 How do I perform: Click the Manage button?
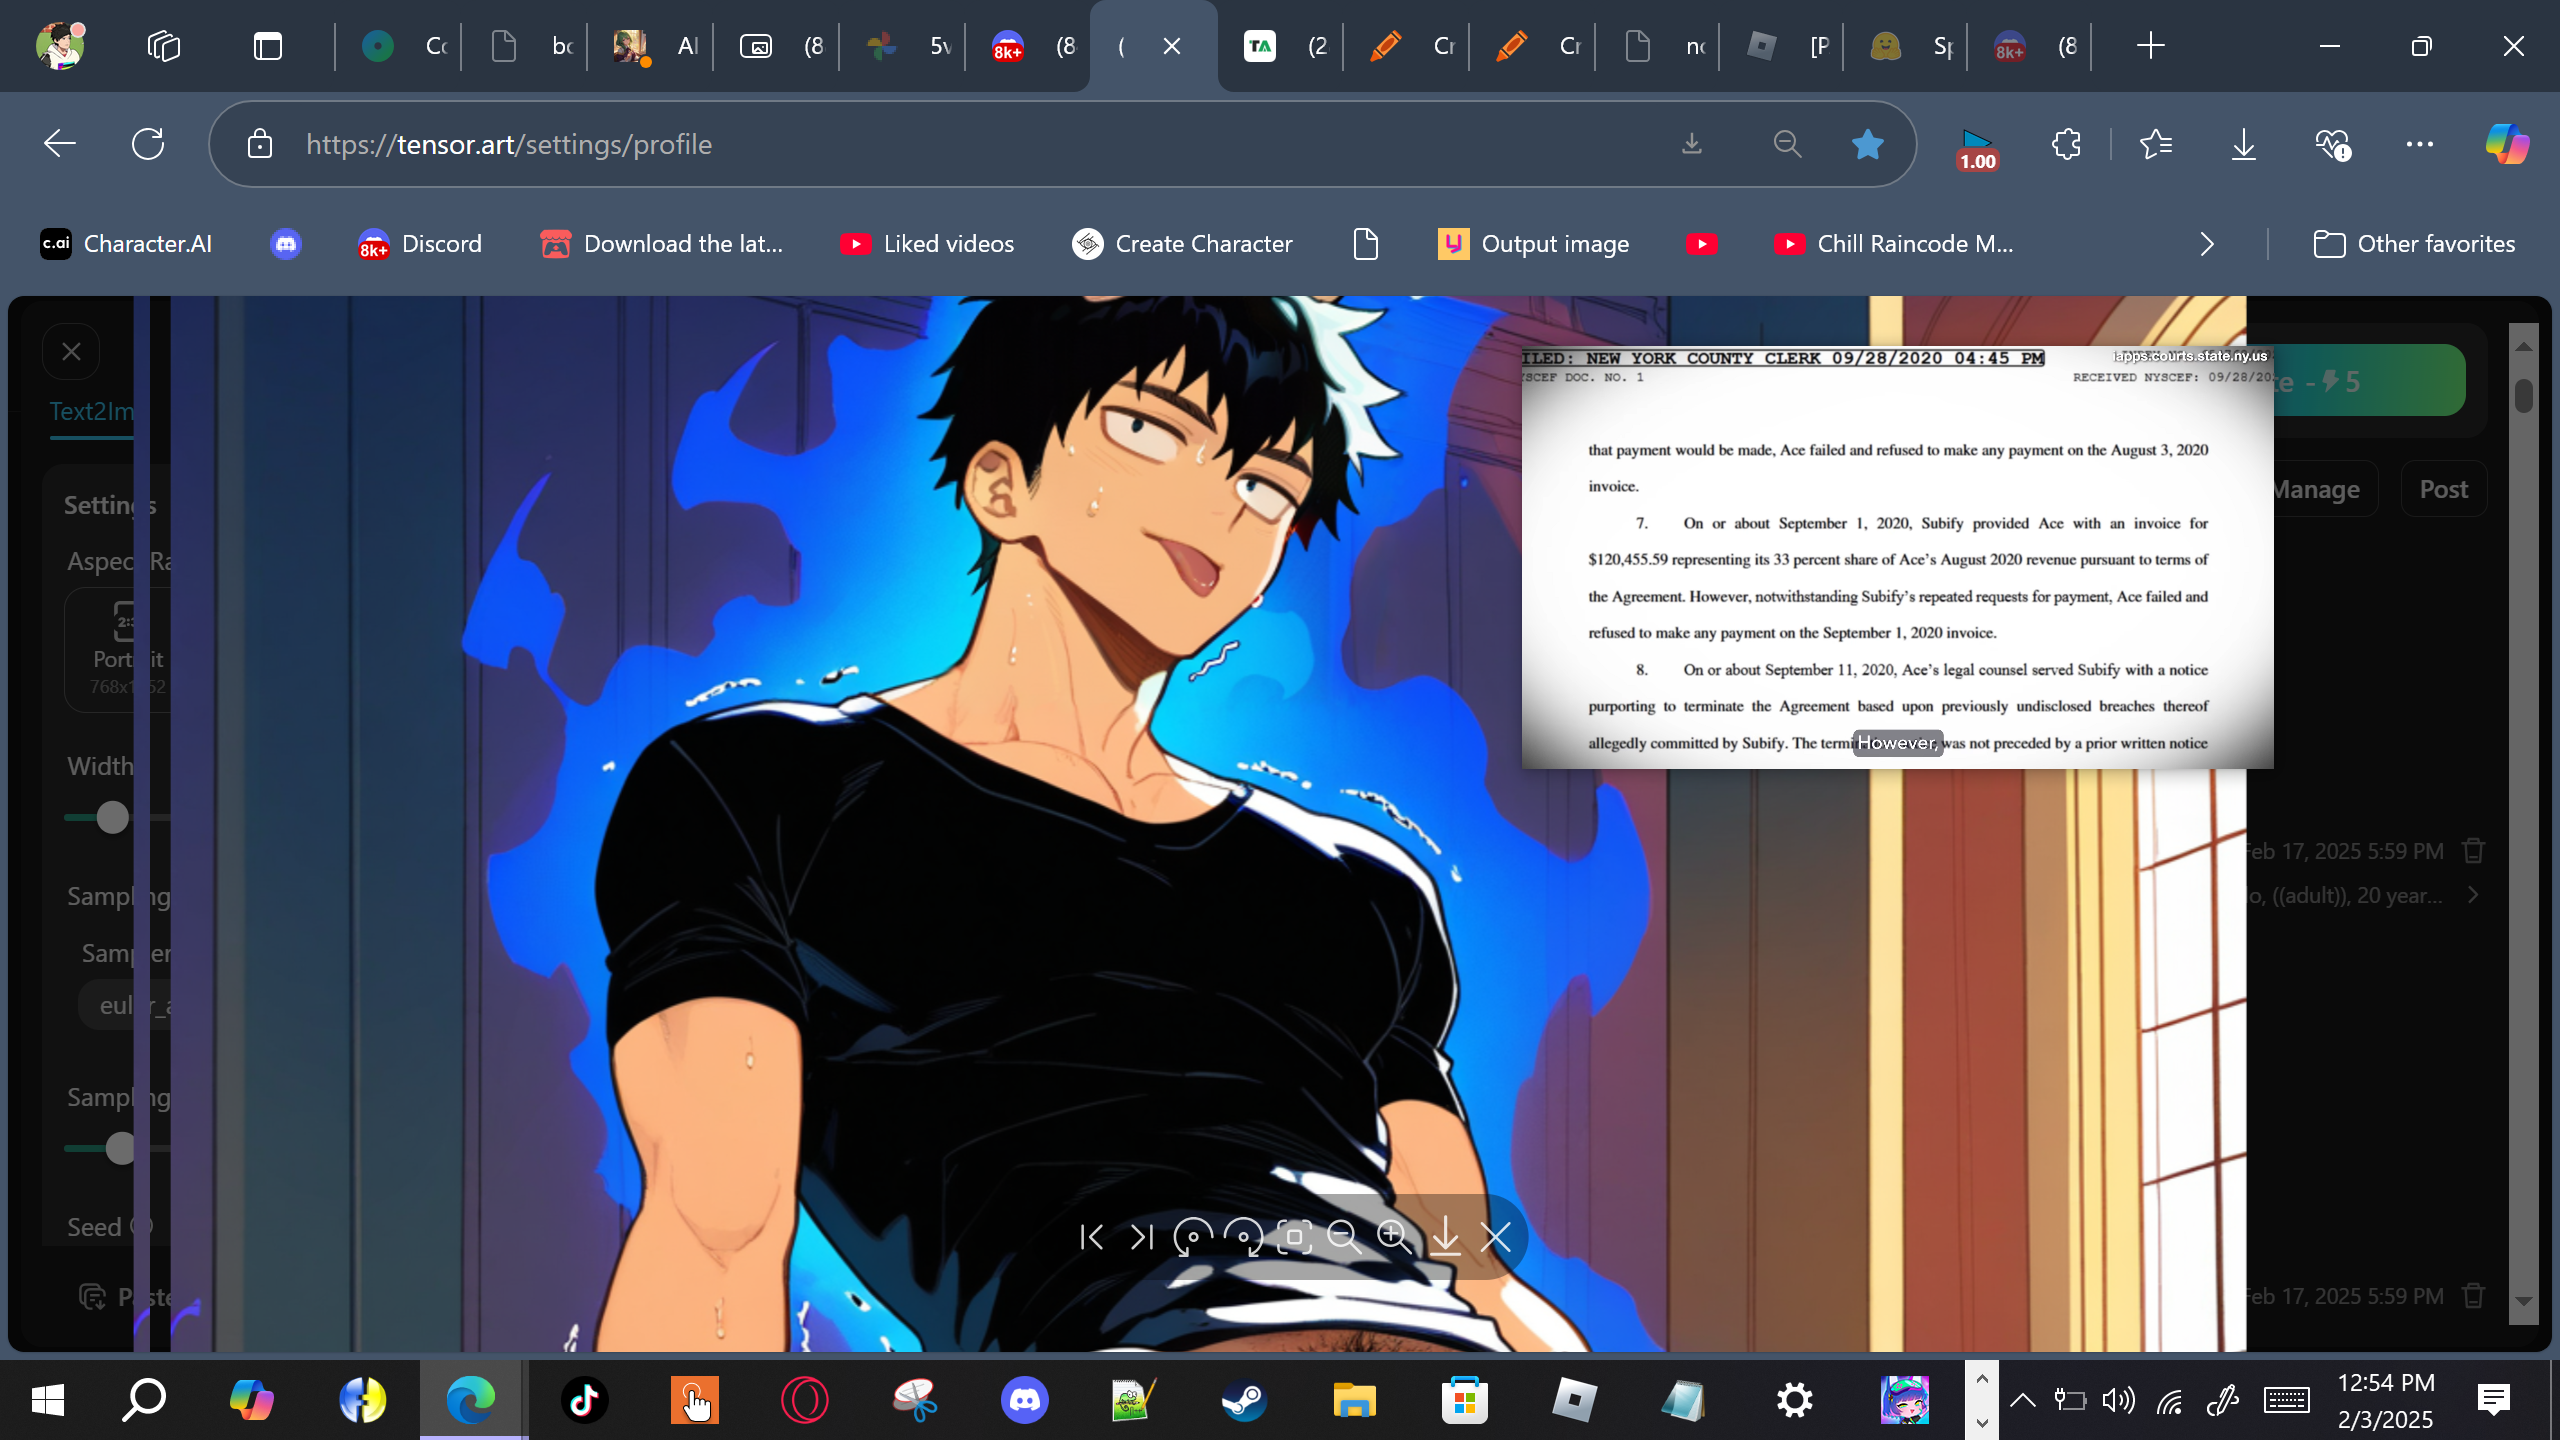(x=2316, y=489)
